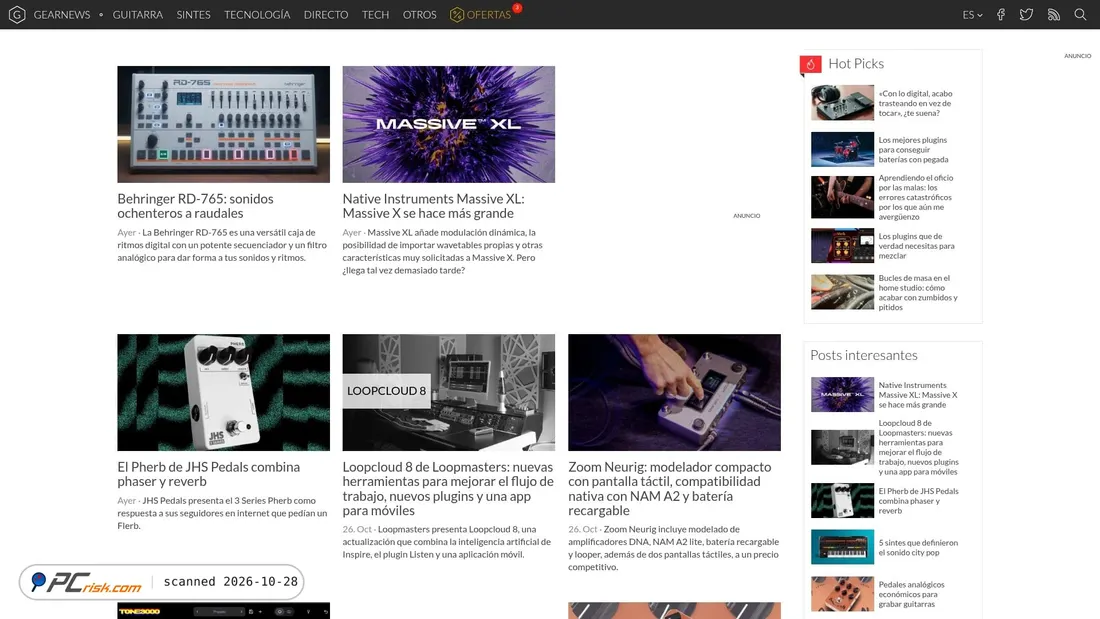
Task: Click Loopcloud thumbnail in Posts interesantes
Action: pos(843,447)
